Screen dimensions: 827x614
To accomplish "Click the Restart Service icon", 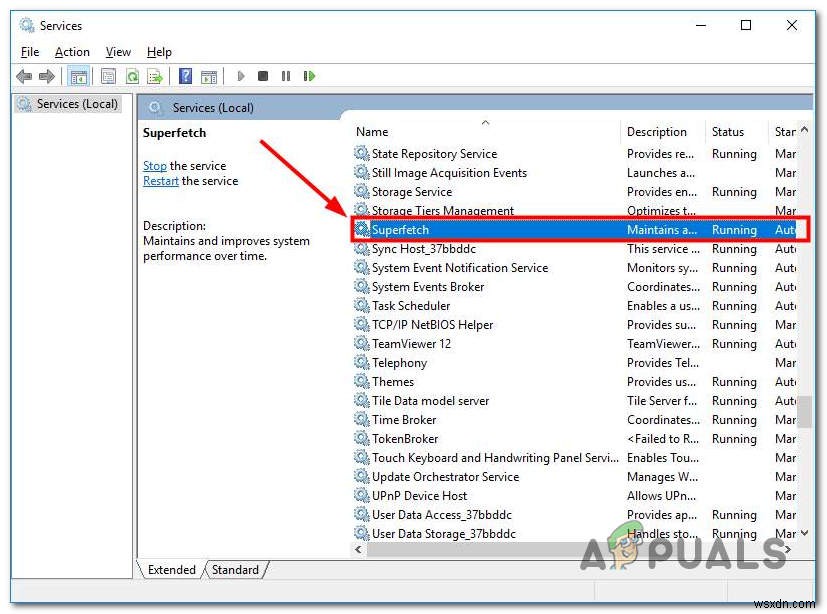I will tap(309, 76).
